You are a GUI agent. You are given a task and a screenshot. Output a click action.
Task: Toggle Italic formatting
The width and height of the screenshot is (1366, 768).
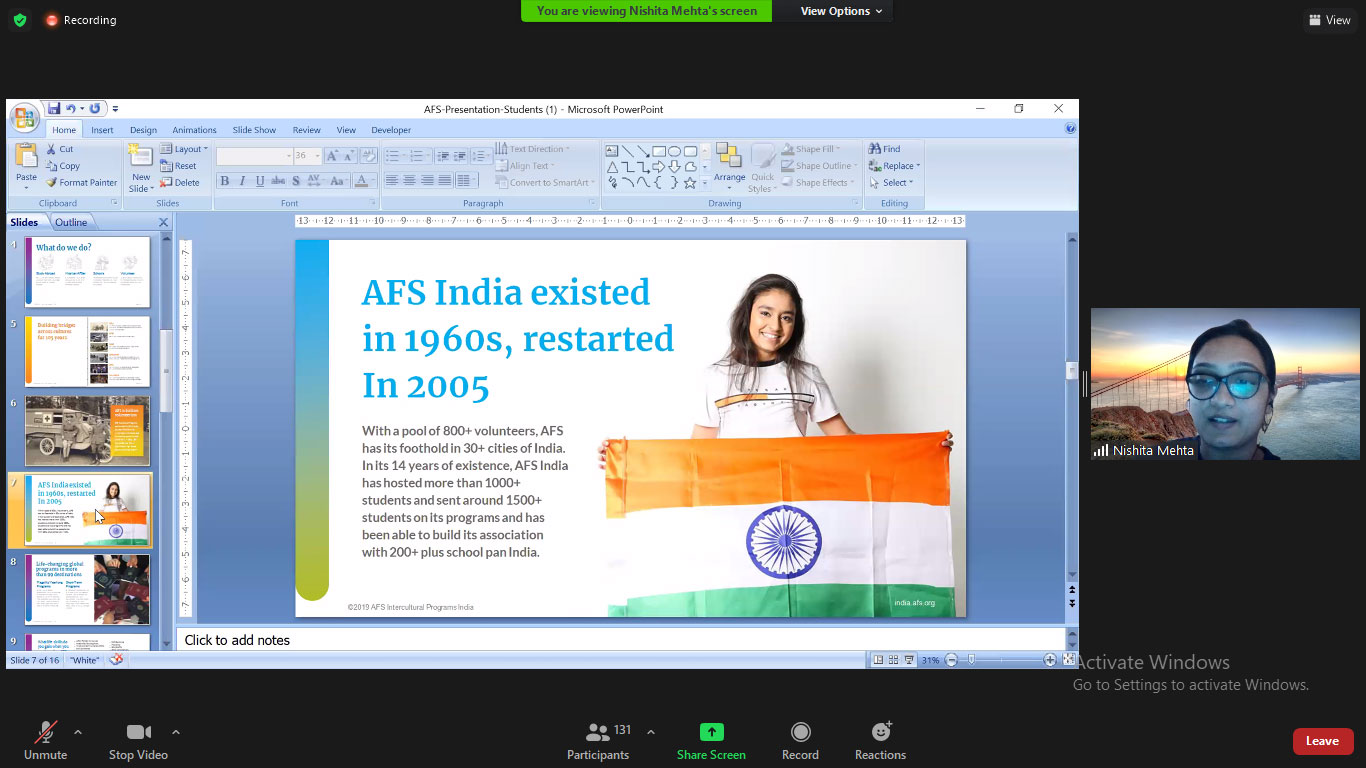click(243, 181)
